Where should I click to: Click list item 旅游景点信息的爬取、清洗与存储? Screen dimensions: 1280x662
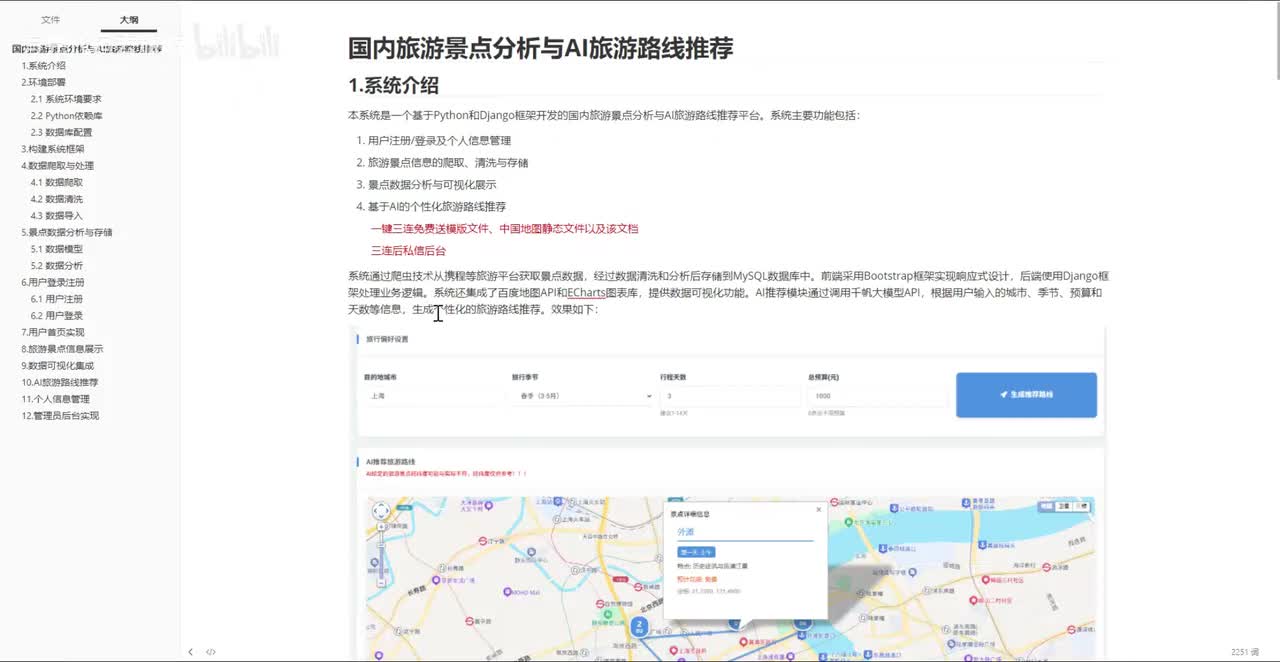(x=448, y=163)
